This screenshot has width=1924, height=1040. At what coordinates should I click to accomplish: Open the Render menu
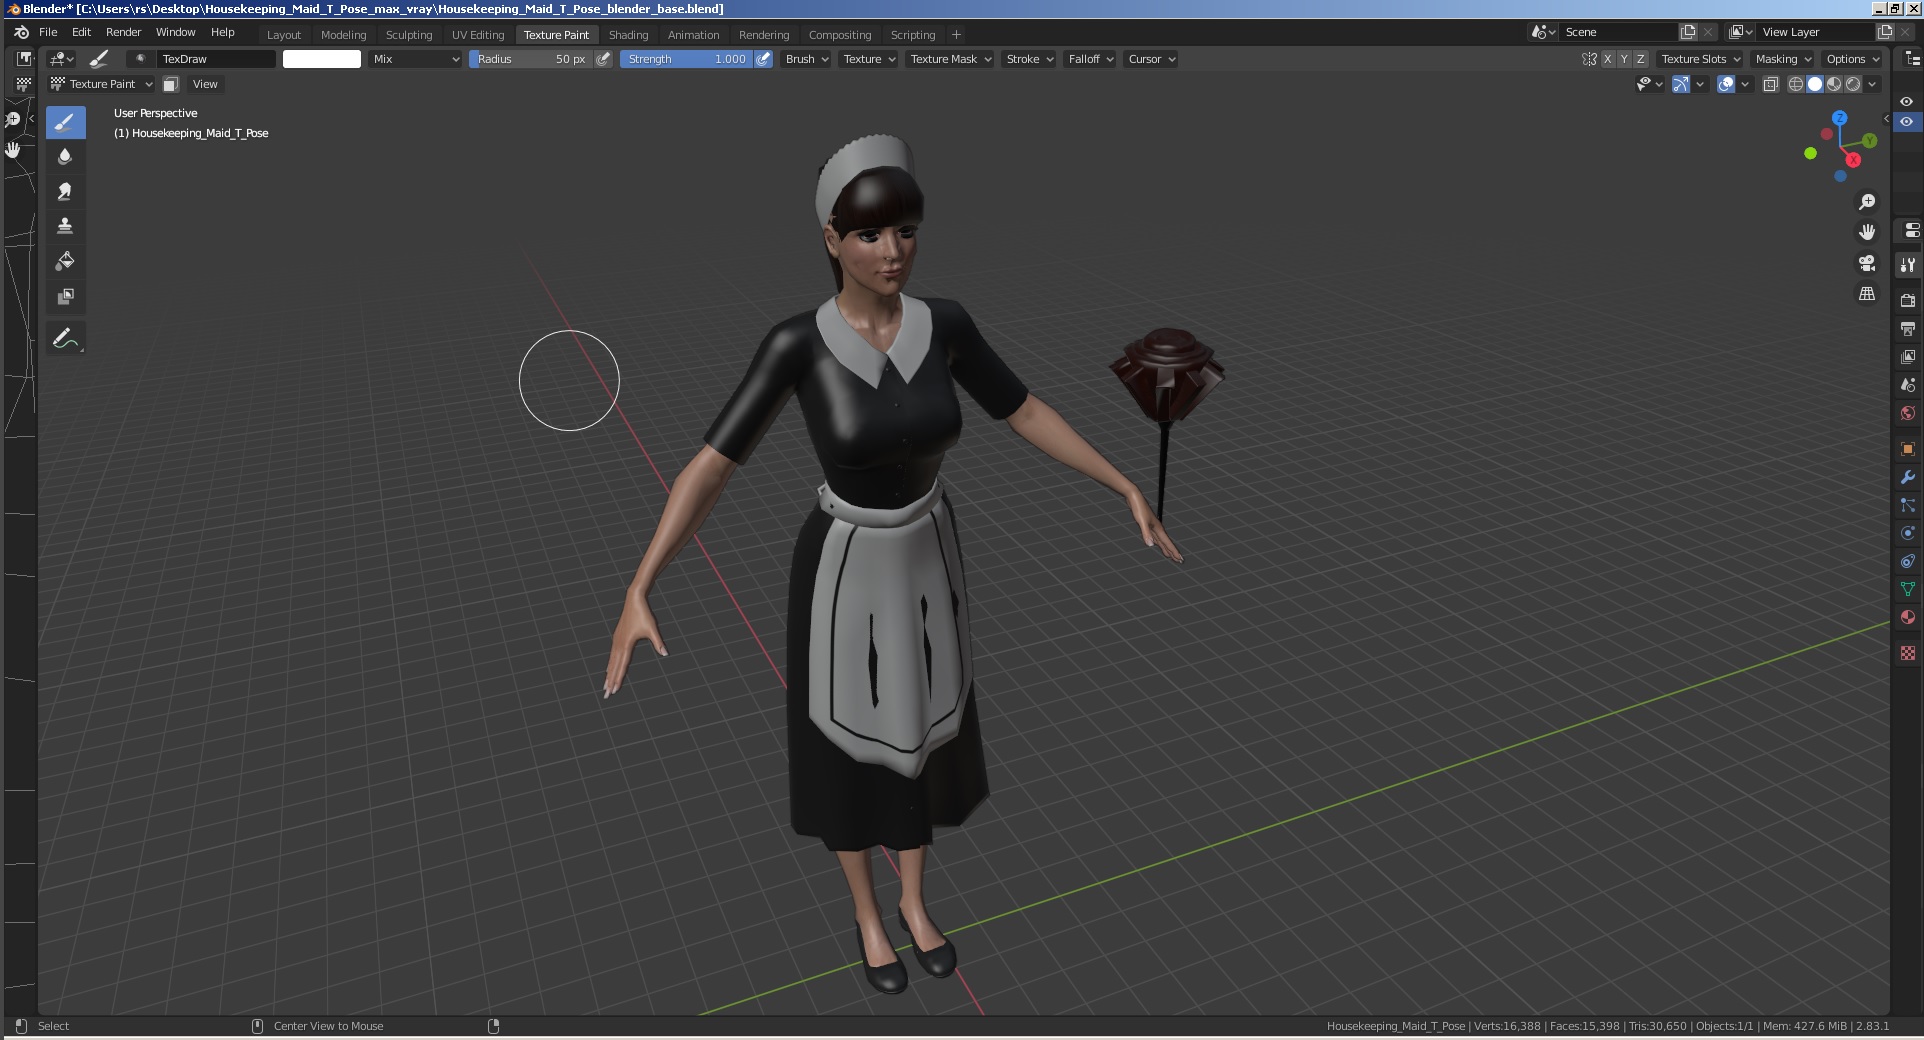(x=124, y=32)
